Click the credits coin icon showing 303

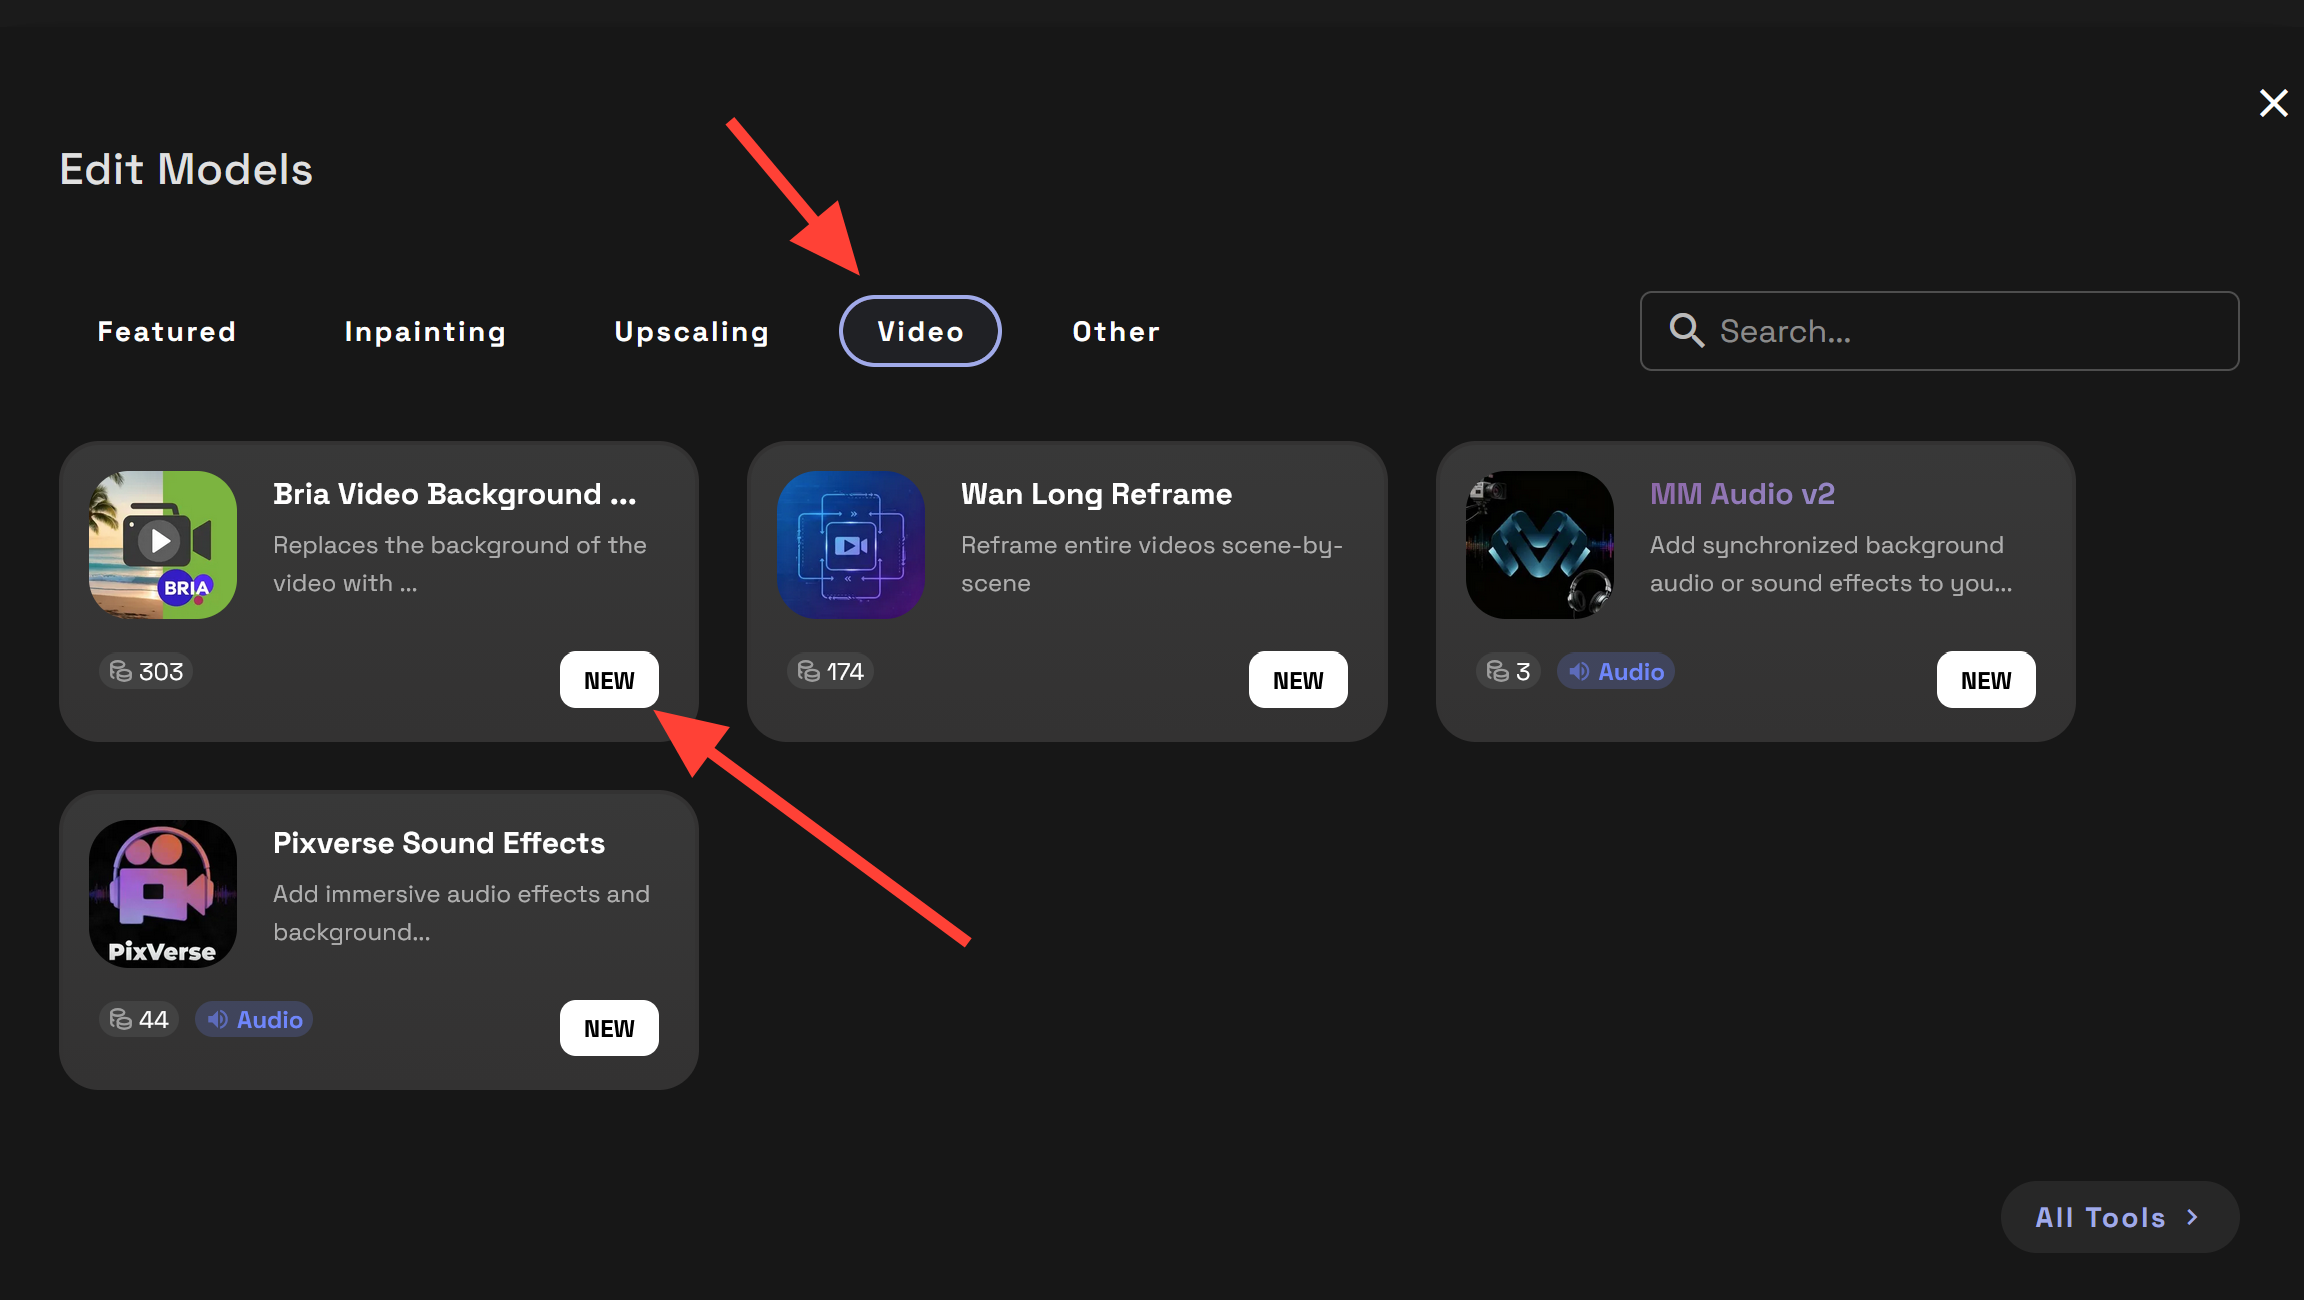[121, 671]
